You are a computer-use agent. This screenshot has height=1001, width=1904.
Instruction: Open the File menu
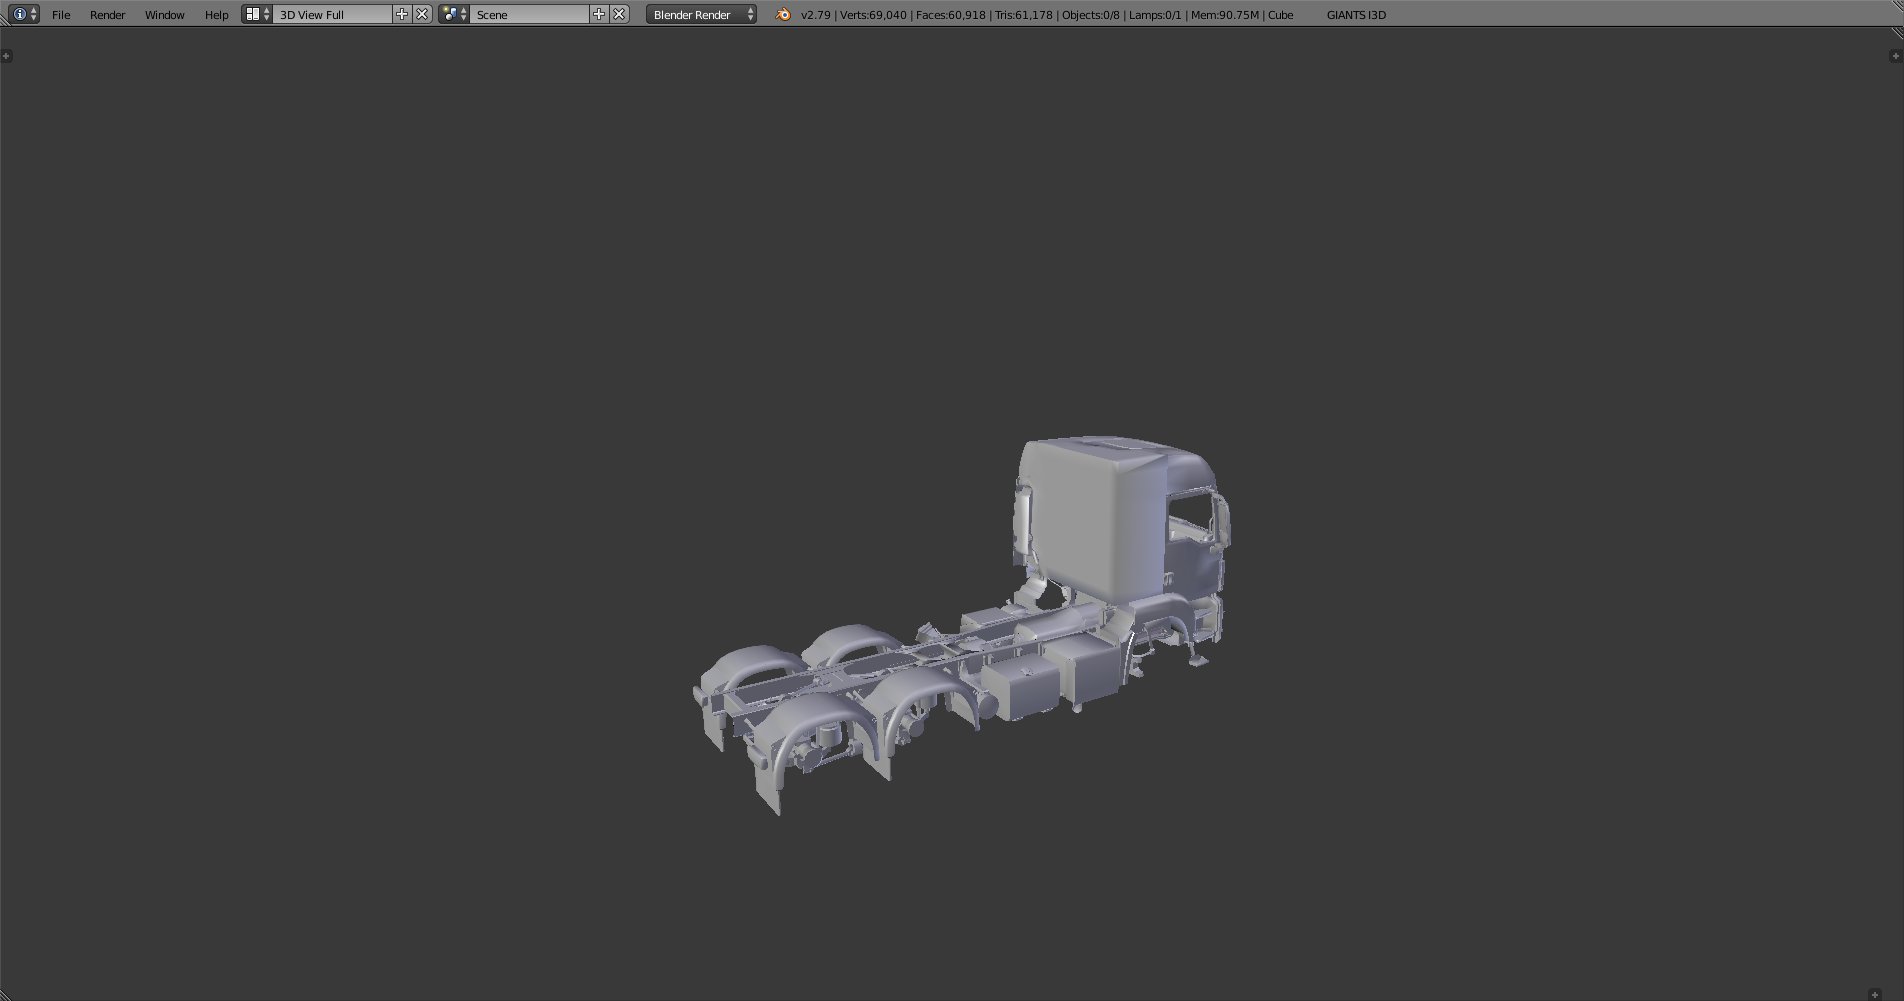[x=61, y=15]
